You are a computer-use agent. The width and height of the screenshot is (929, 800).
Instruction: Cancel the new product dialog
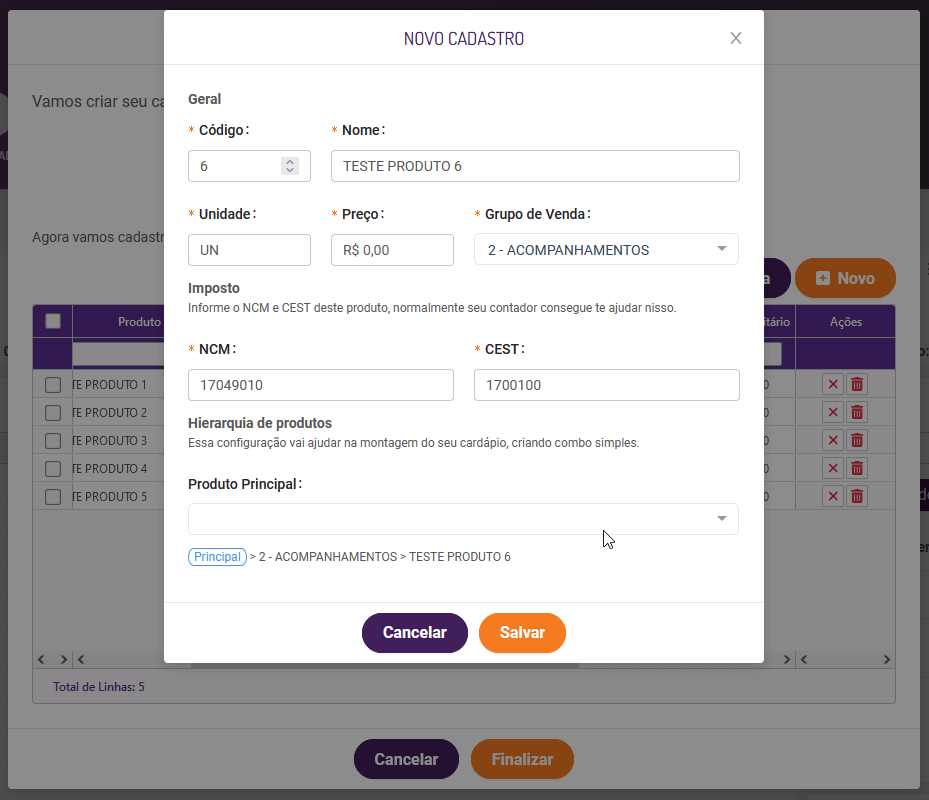[415, 632]
